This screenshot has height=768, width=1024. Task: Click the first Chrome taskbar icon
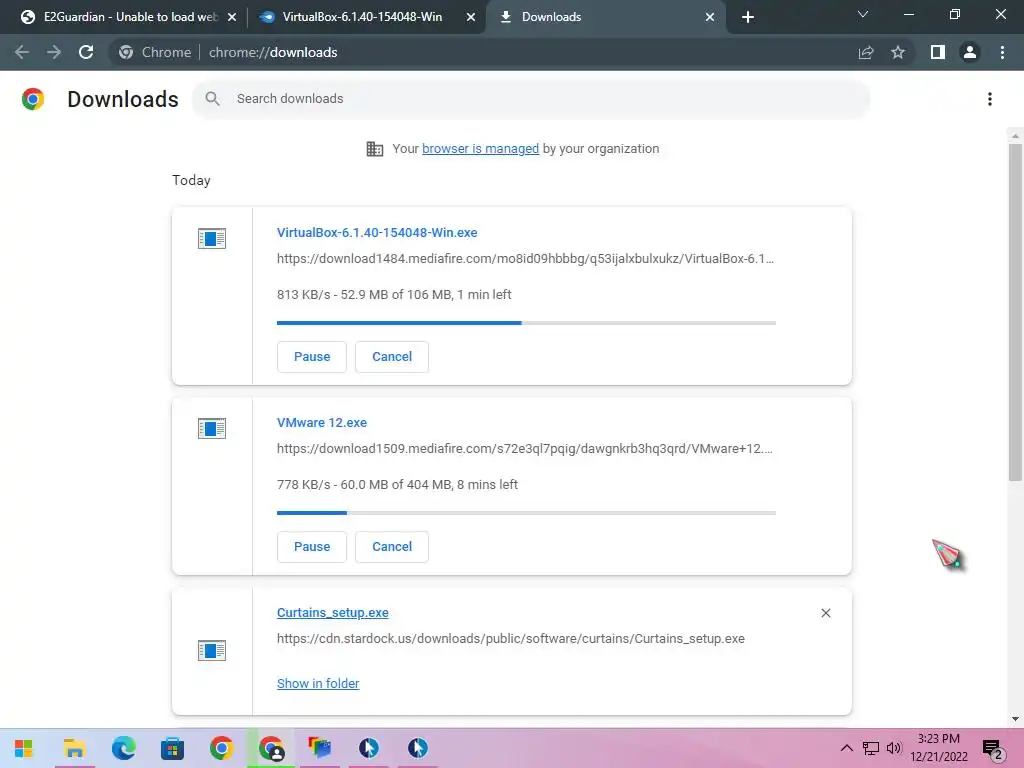coord(221,748)
